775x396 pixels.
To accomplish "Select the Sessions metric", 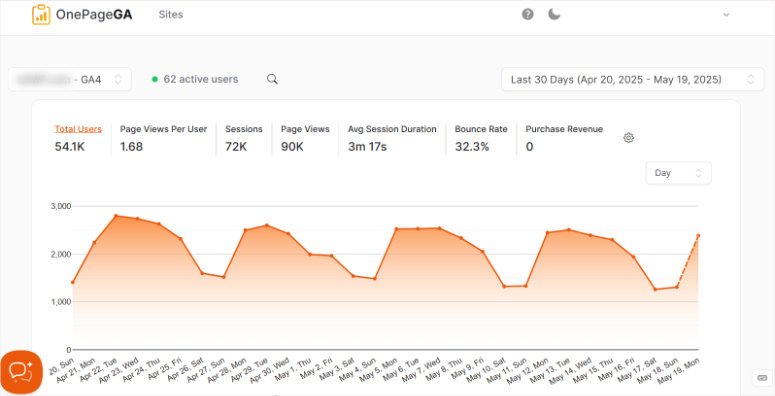I will click(x=244, y=129).
